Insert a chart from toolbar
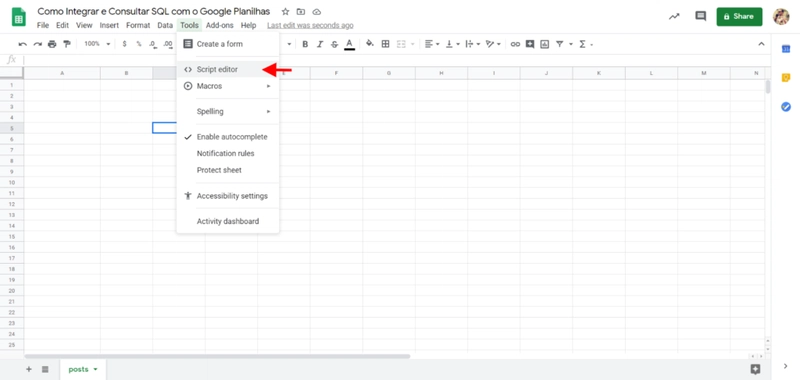The width and height of the screenshot is (800, 380). (x=545, y=44)
